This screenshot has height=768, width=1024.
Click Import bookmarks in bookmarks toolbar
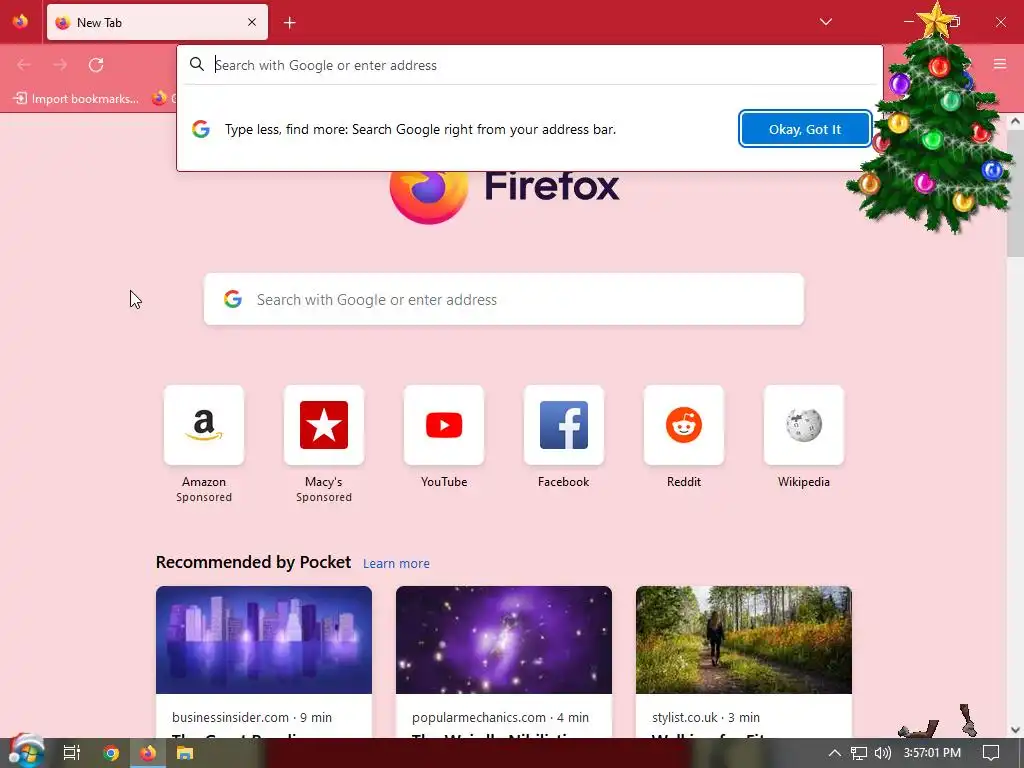[76, 99]
